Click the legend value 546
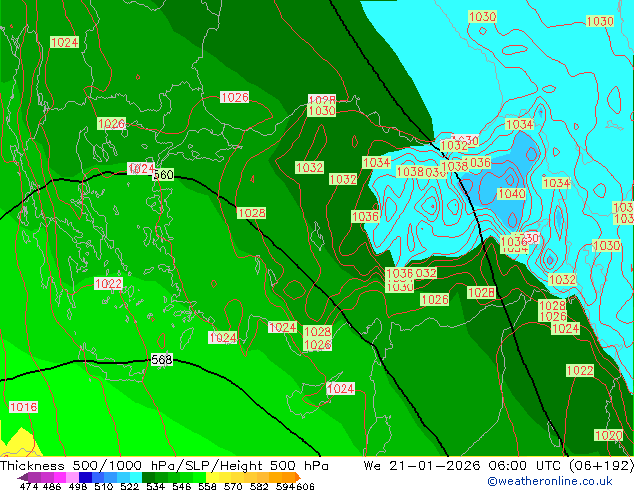The width and height of the screenshot is (634, 490). [182, 486]
